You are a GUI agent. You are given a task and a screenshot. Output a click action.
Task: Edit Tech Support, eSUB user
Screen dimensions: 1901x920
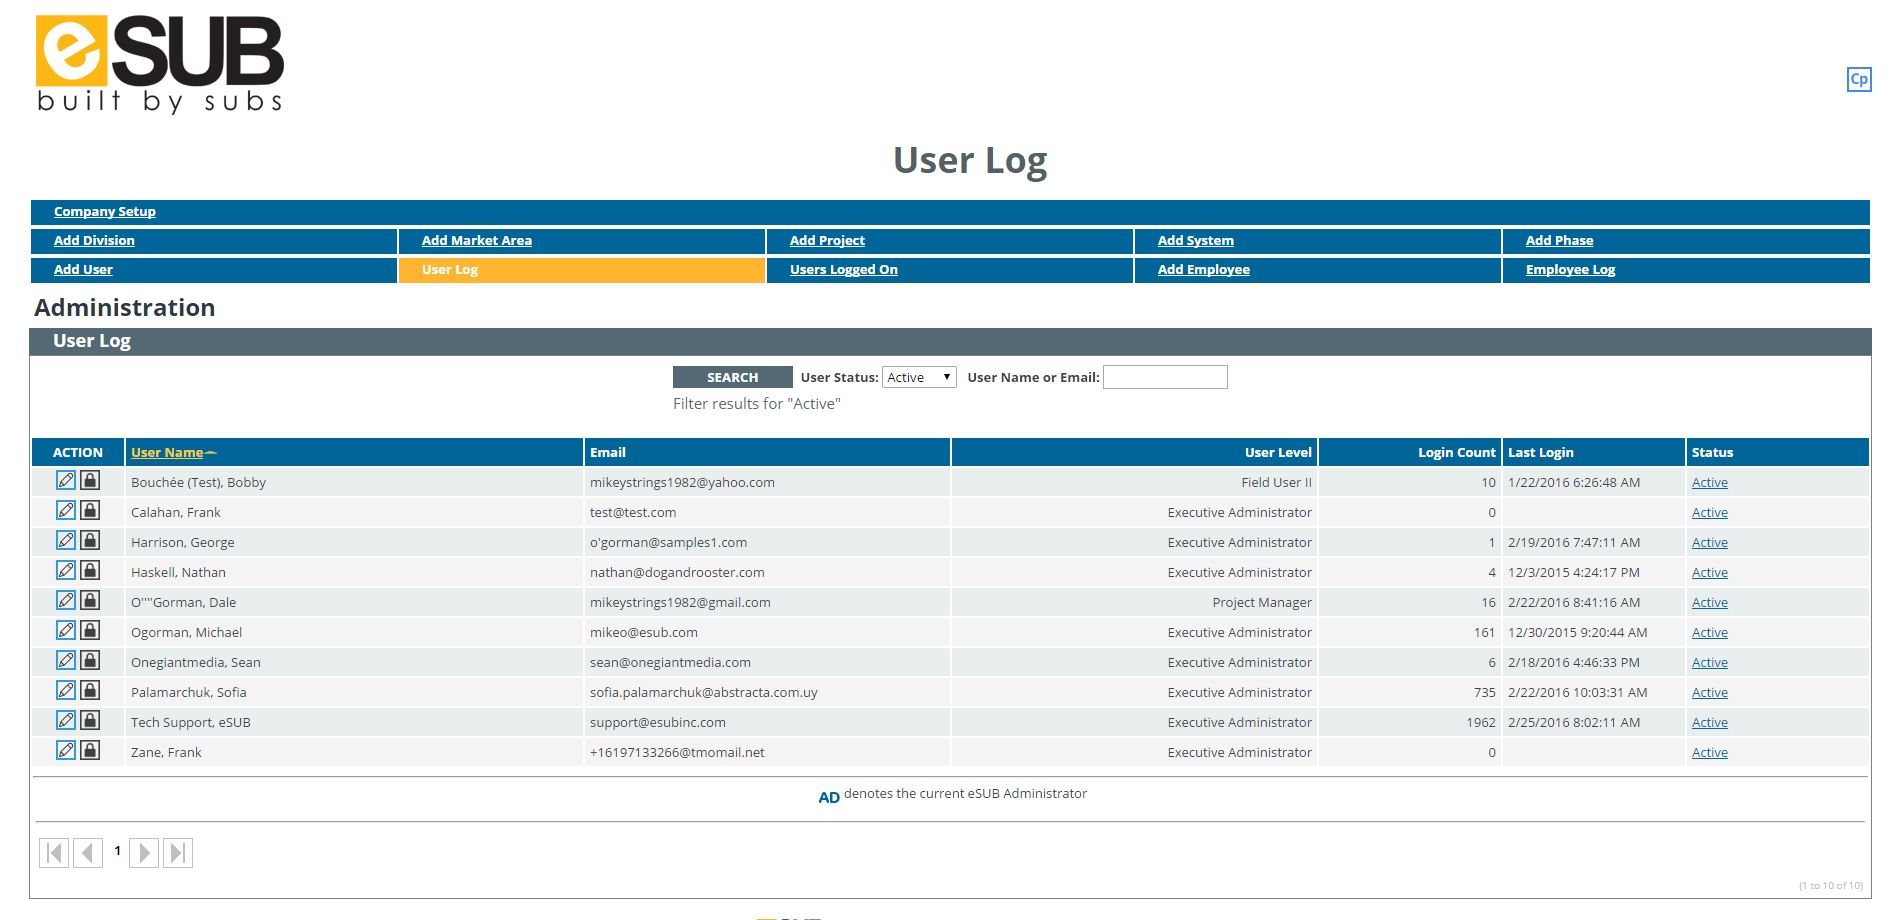point(66,720)
